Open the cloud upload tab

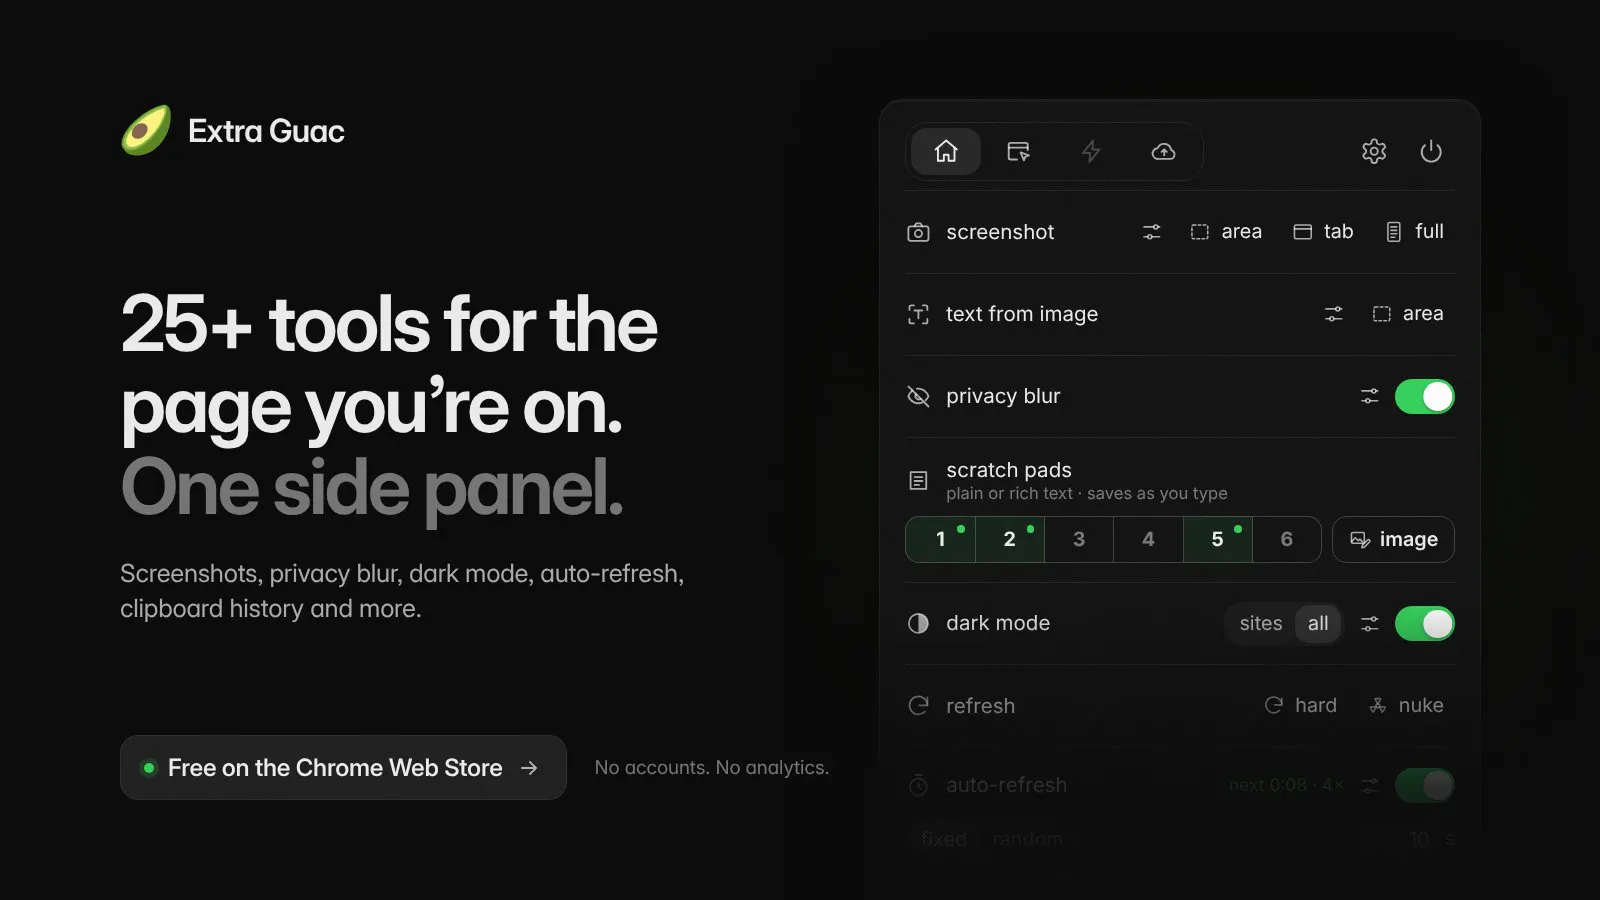[x=1163, y=151]
